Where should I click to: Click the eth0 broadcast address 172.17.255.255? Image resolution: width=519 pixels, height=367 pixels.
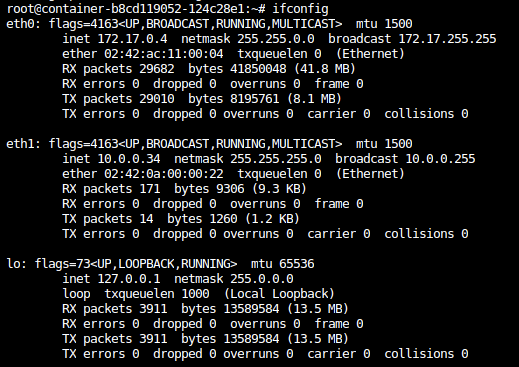click(447, 39)
